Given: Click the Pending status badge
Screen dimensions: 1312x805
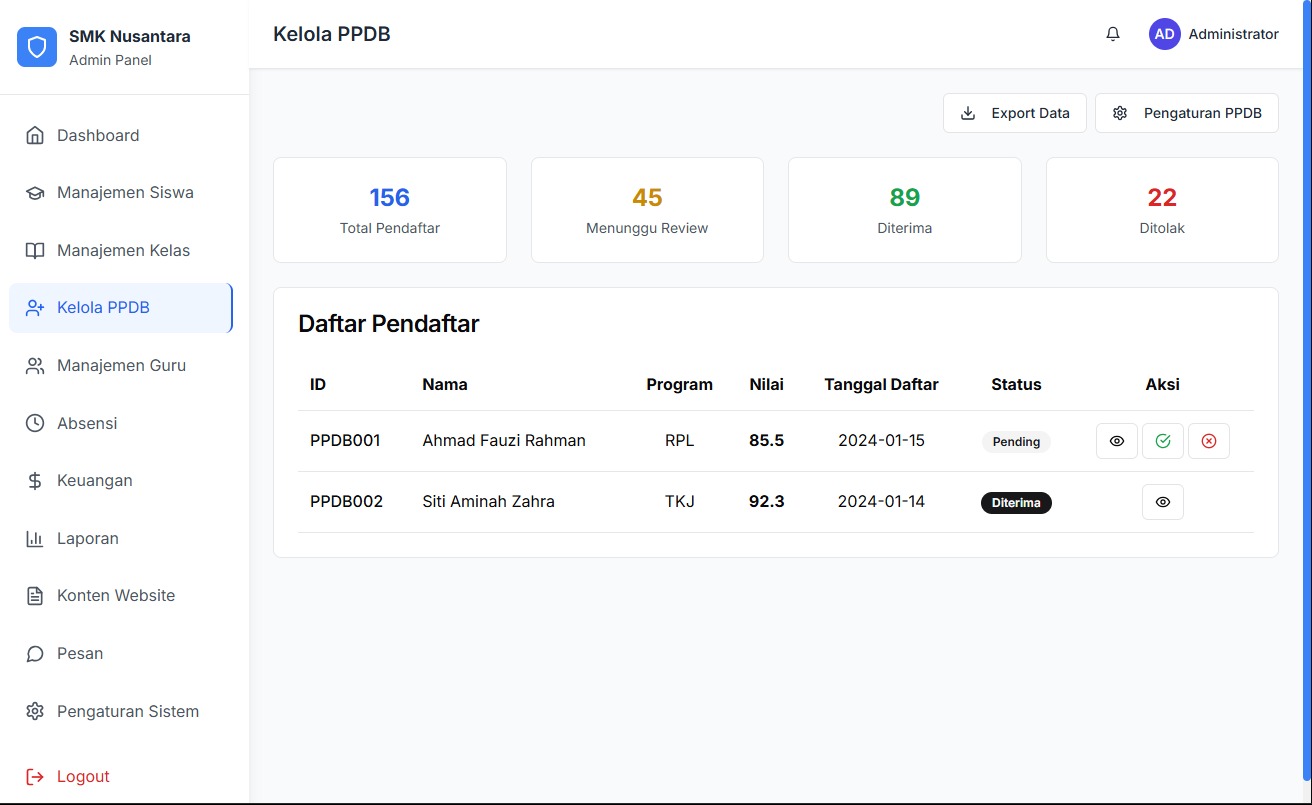Looking at the screenshot, I should [x=1016, y=442].
